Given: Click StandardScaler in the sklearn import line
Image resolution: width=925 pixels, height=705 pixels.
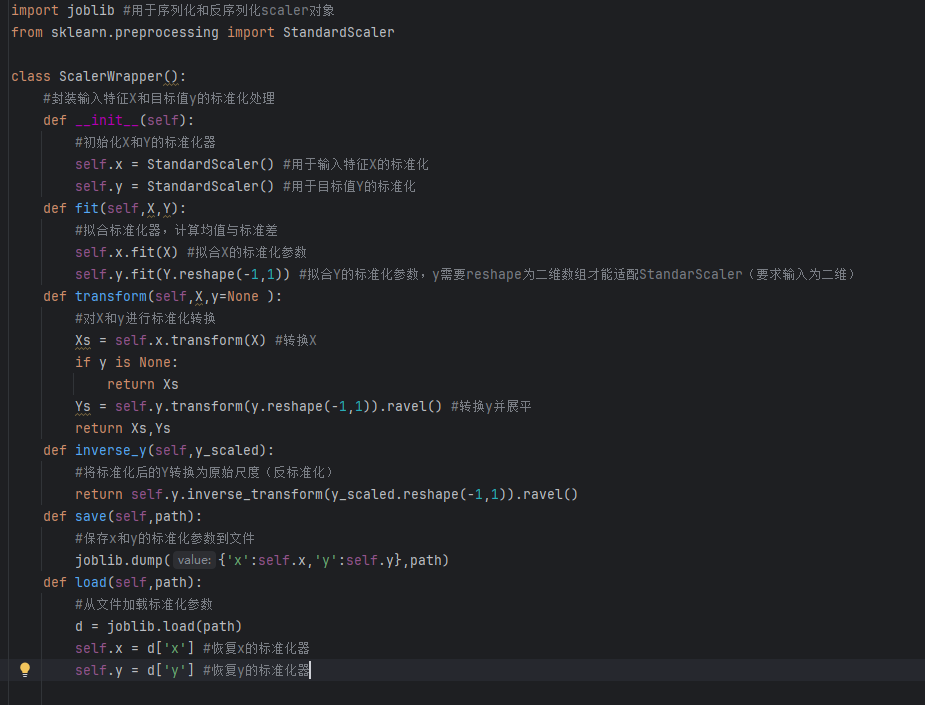Looking at the screenshot, I should pos(339,32).
